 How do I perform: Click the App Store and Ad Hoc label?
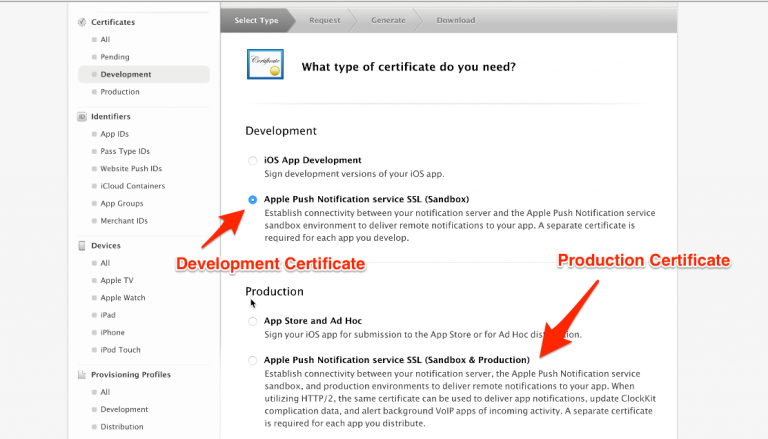[313, 321]
